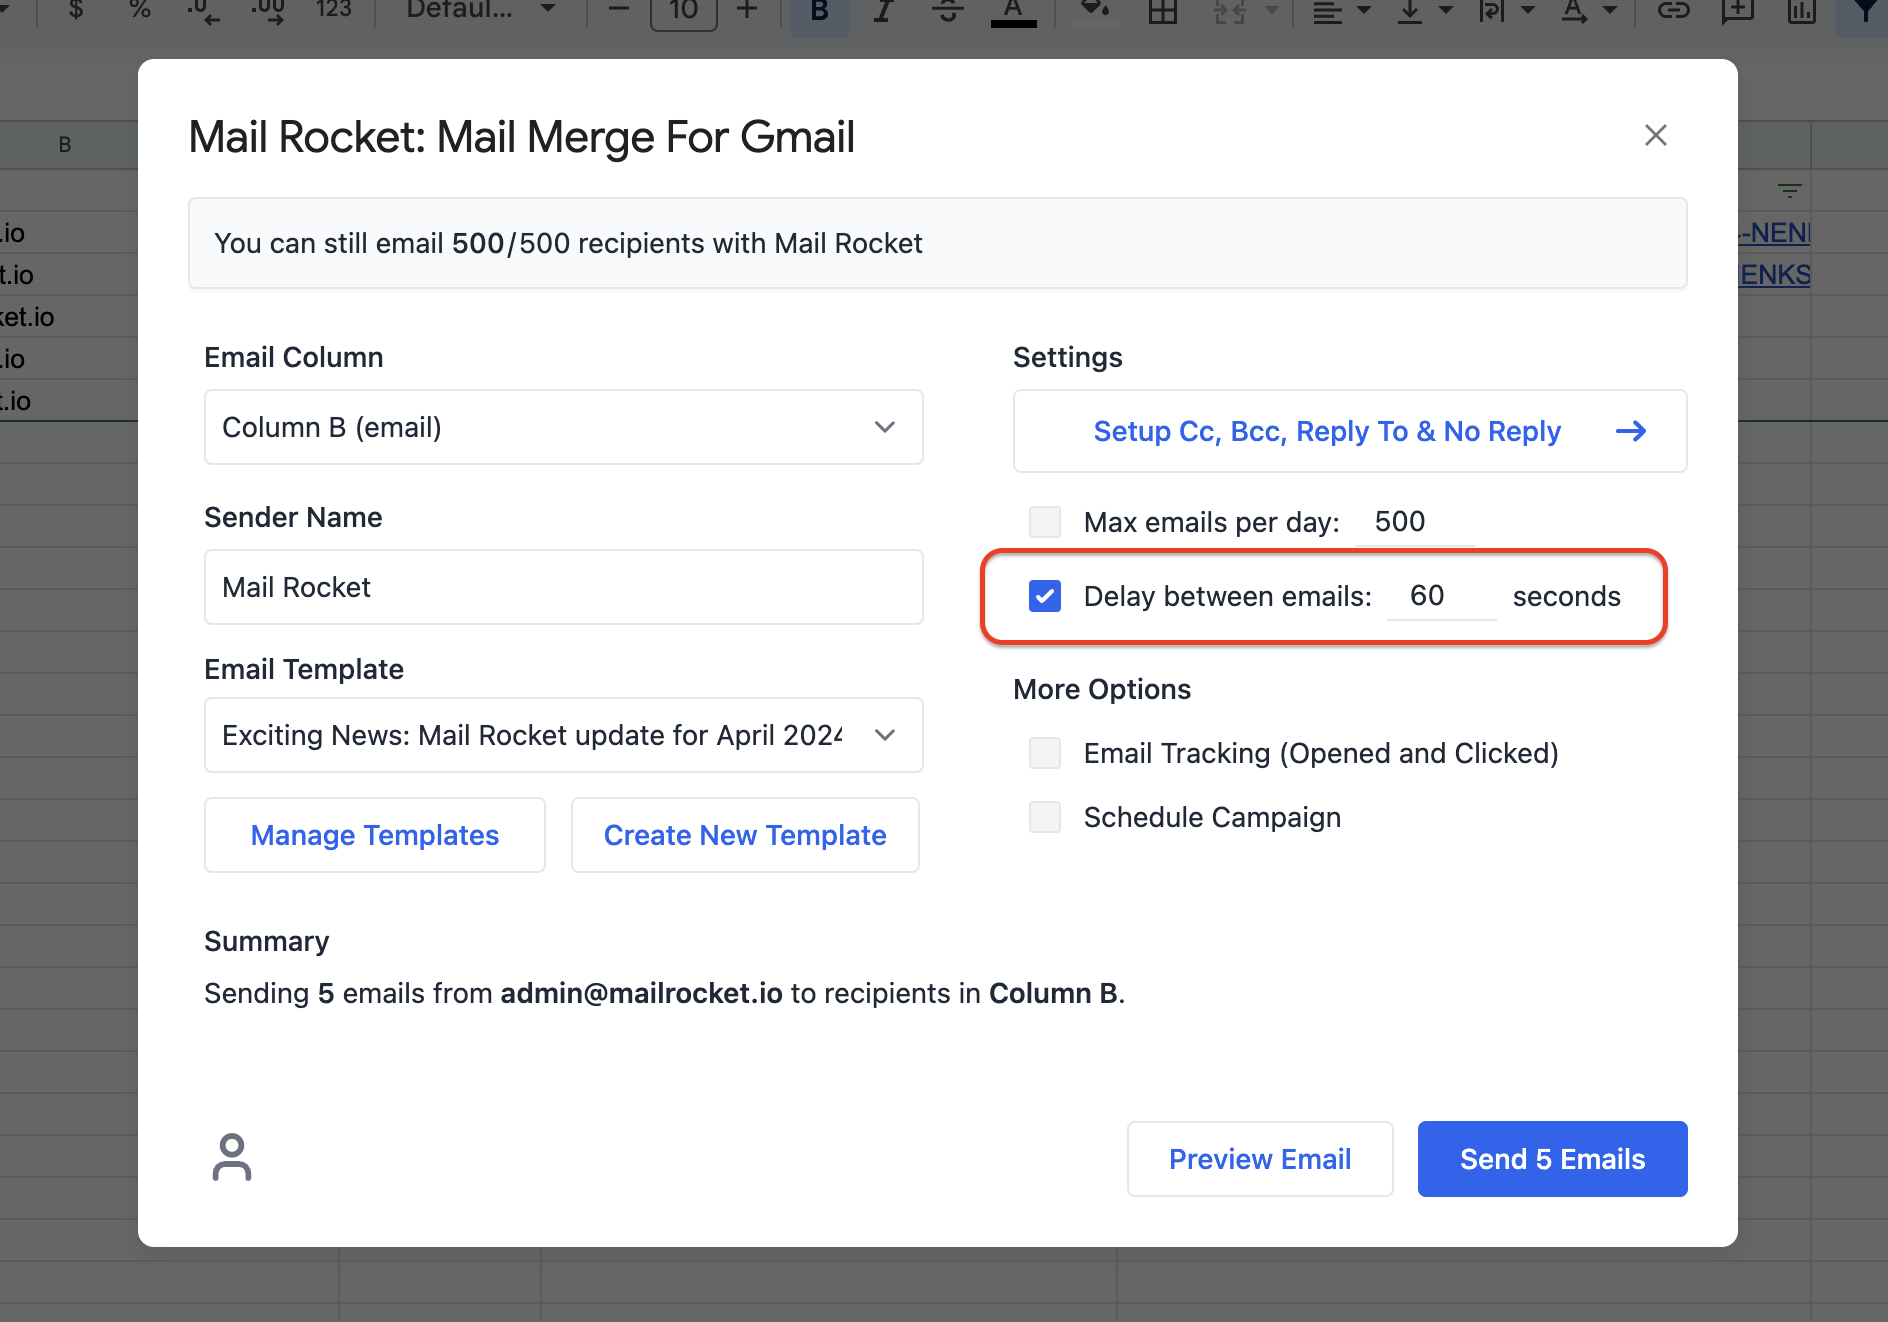This screenshot has height=1322, width=1888.
Task: Click the Sender Name input field
Action: click(x=563, y=587)
